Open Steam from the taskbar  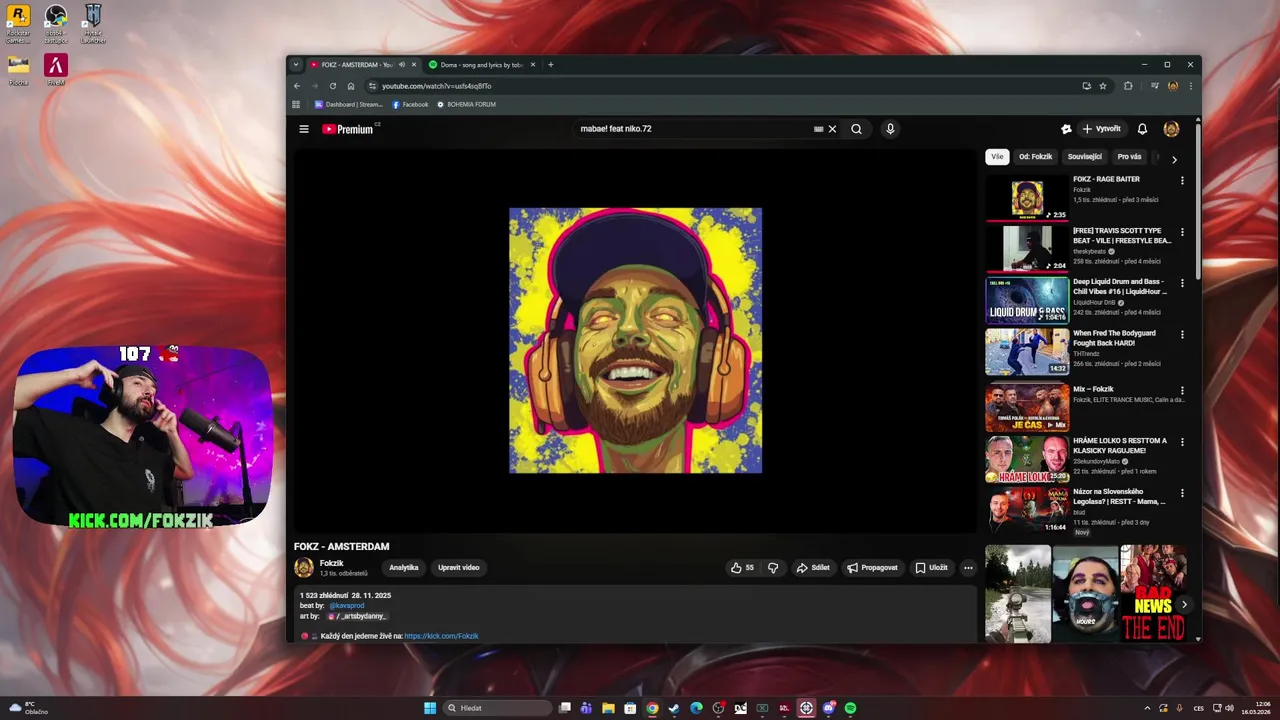point(674,708)
